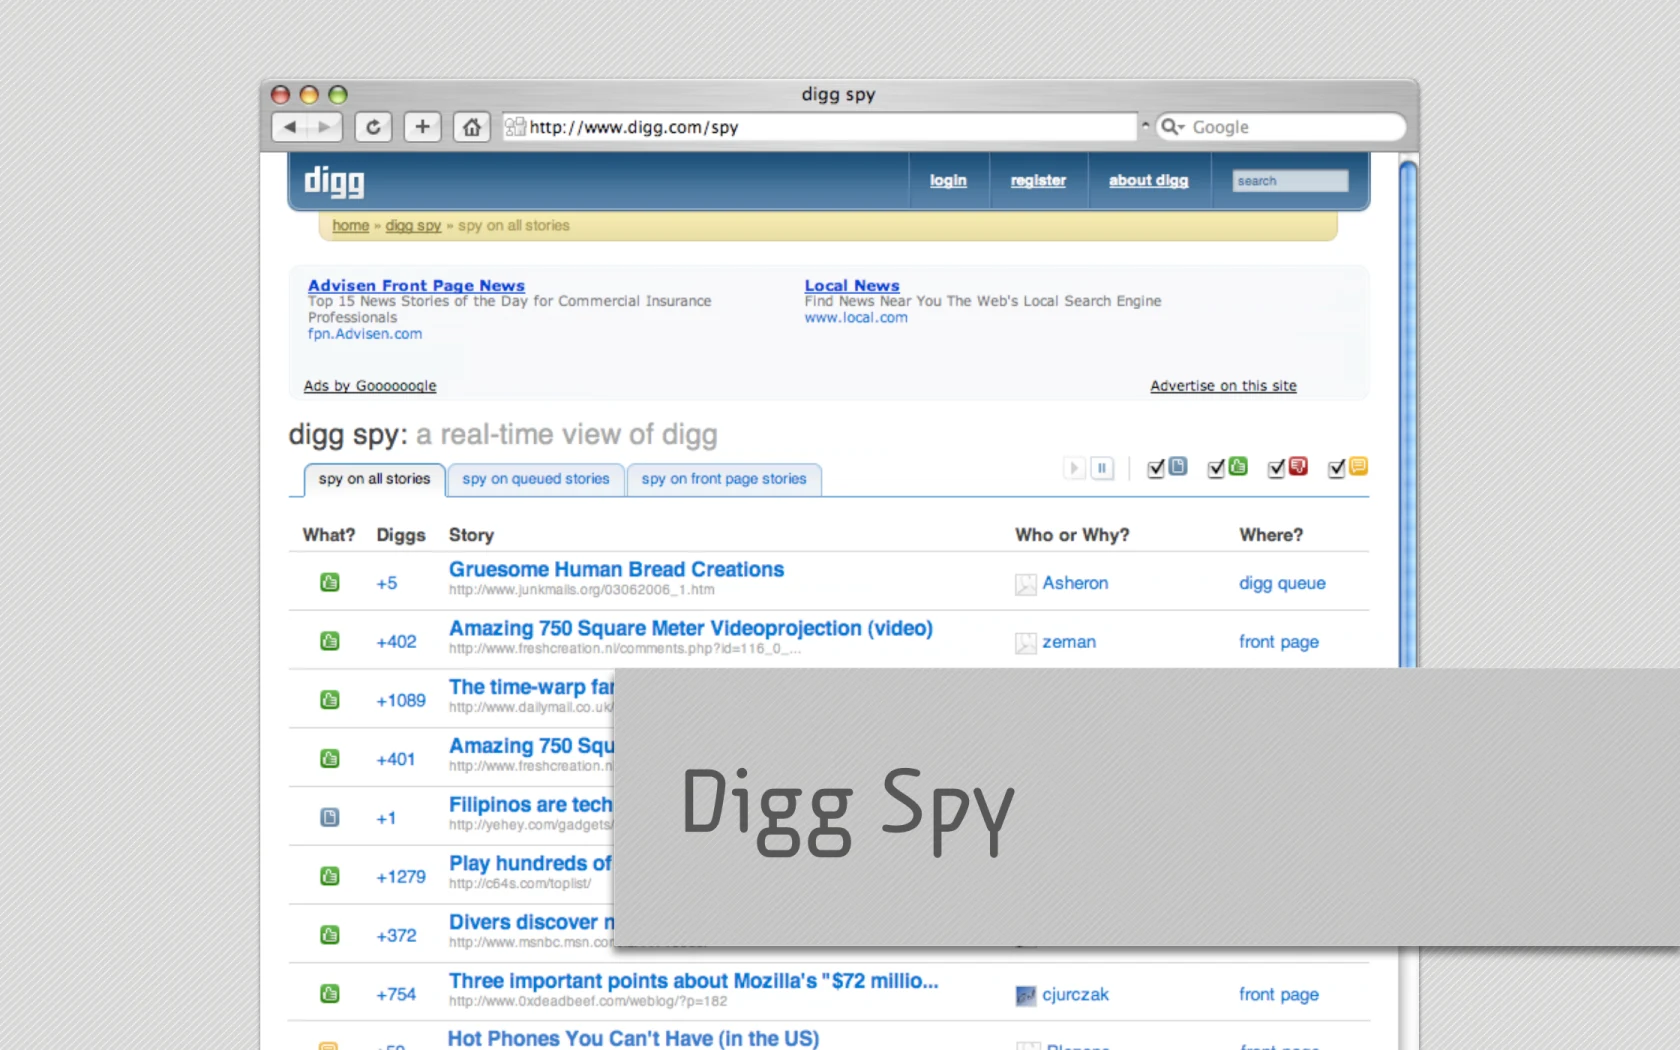
Task: Click thumbs-up icon in Gruesome Human Bread row
Action: pos(329,582)
